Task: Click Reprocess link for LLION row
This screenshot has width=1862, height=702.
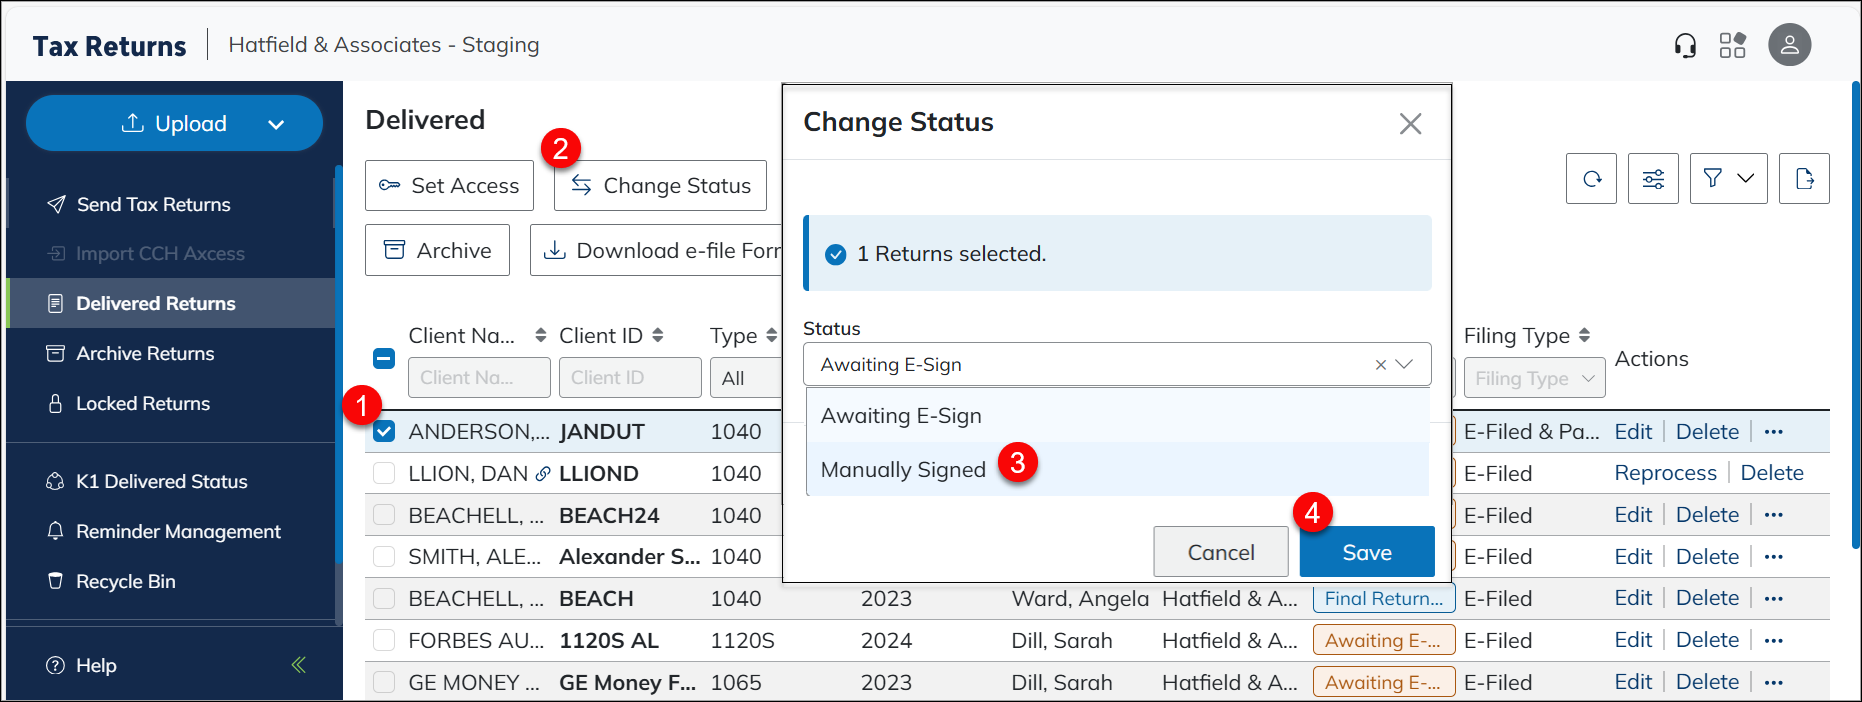Action: pyautogui.click(x=1665, y=473)
